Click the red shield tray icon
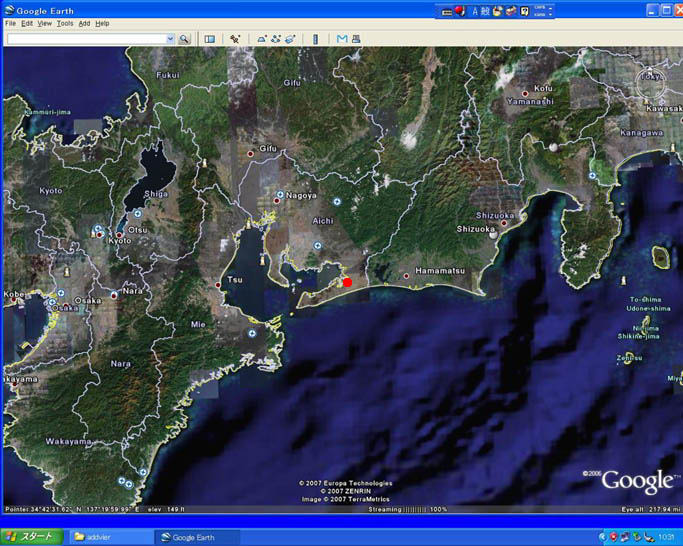The height and width of the screenshot is (546, 683). pyautogui.click(x=614, y=537)
